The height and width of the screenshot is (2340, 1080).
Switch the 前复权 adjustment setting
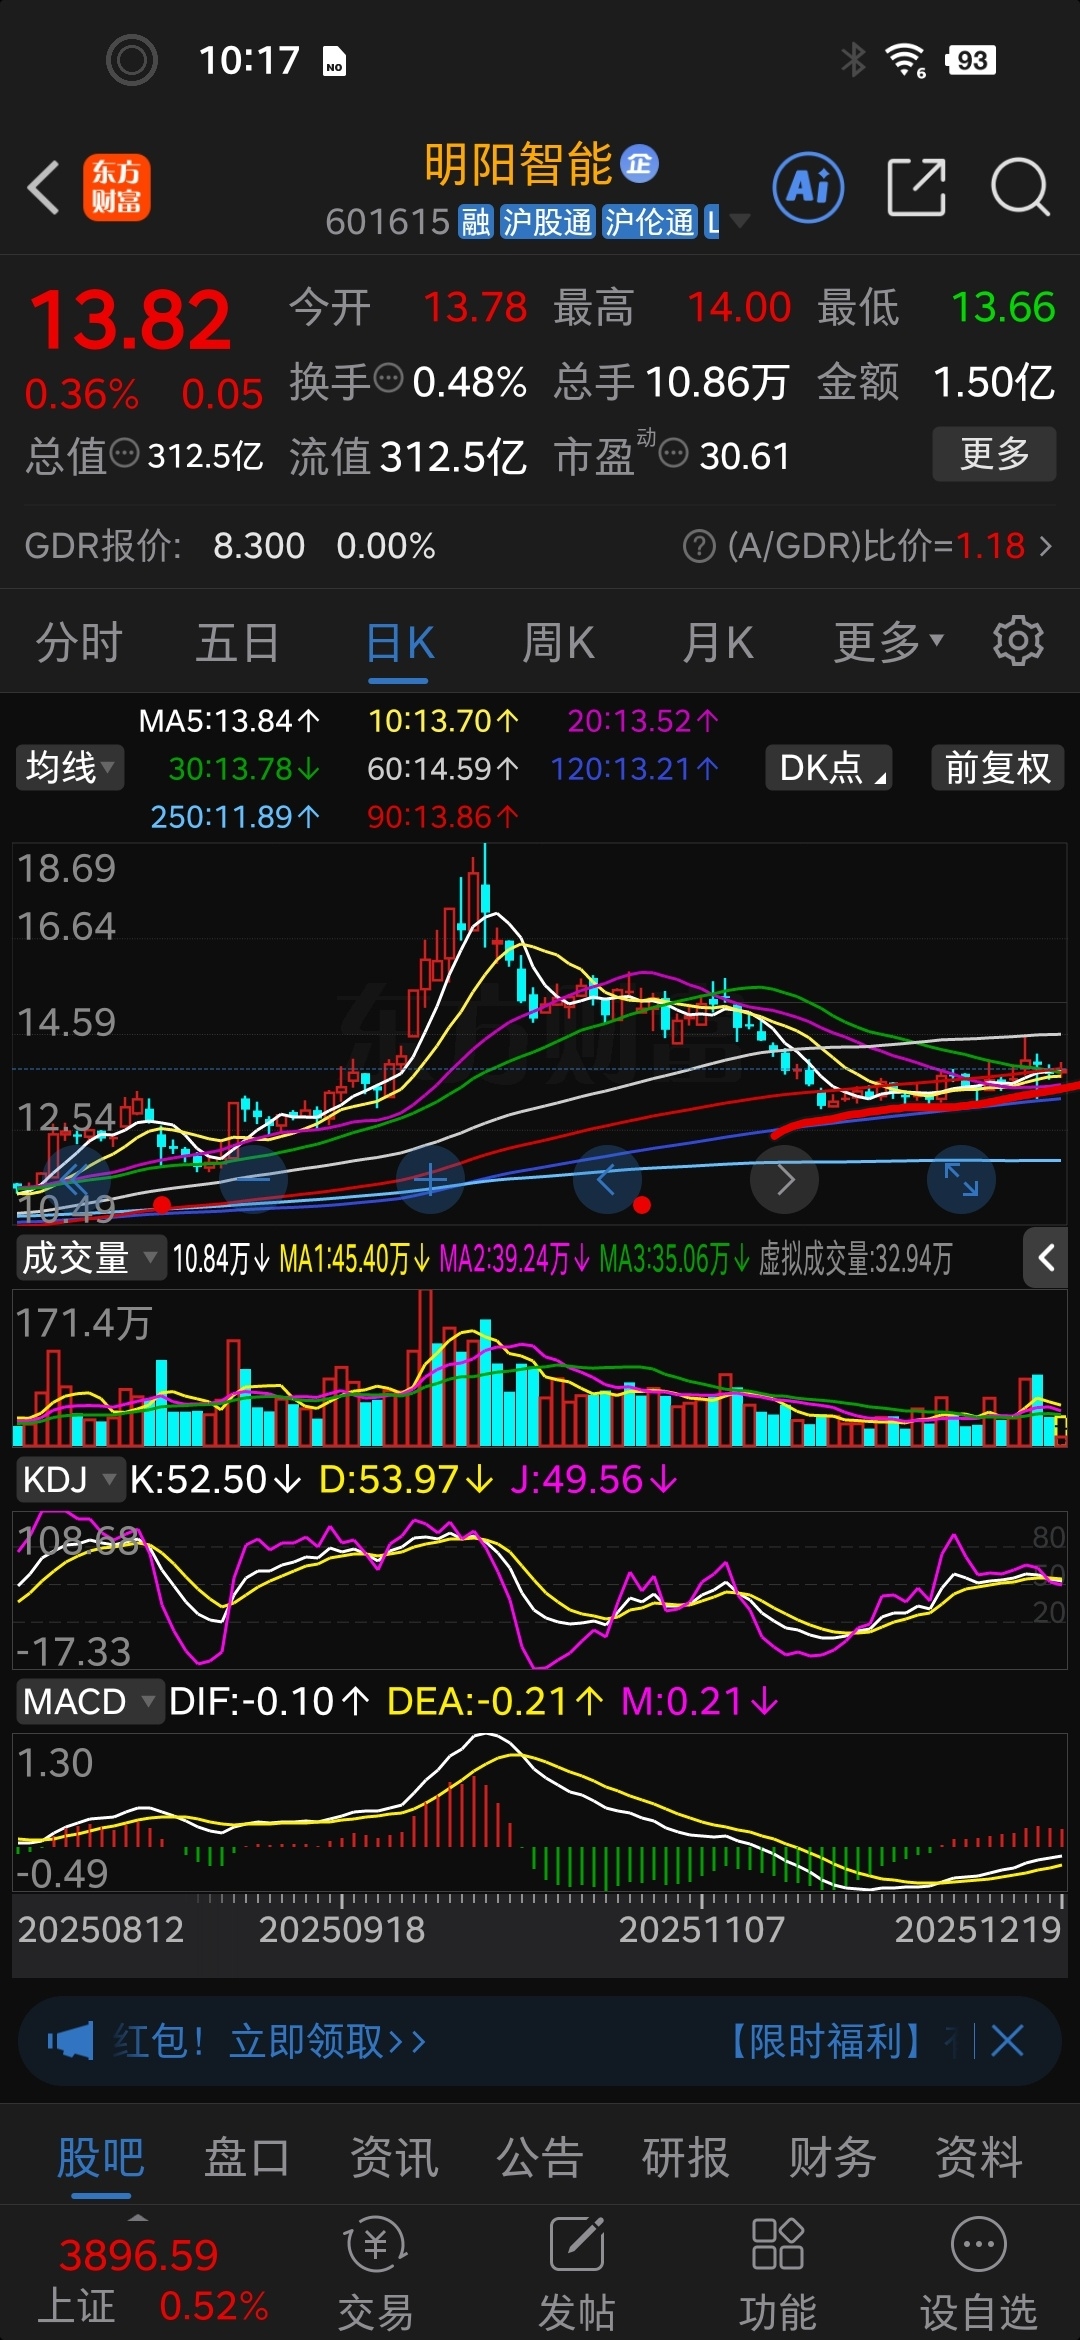pos(997,768)
